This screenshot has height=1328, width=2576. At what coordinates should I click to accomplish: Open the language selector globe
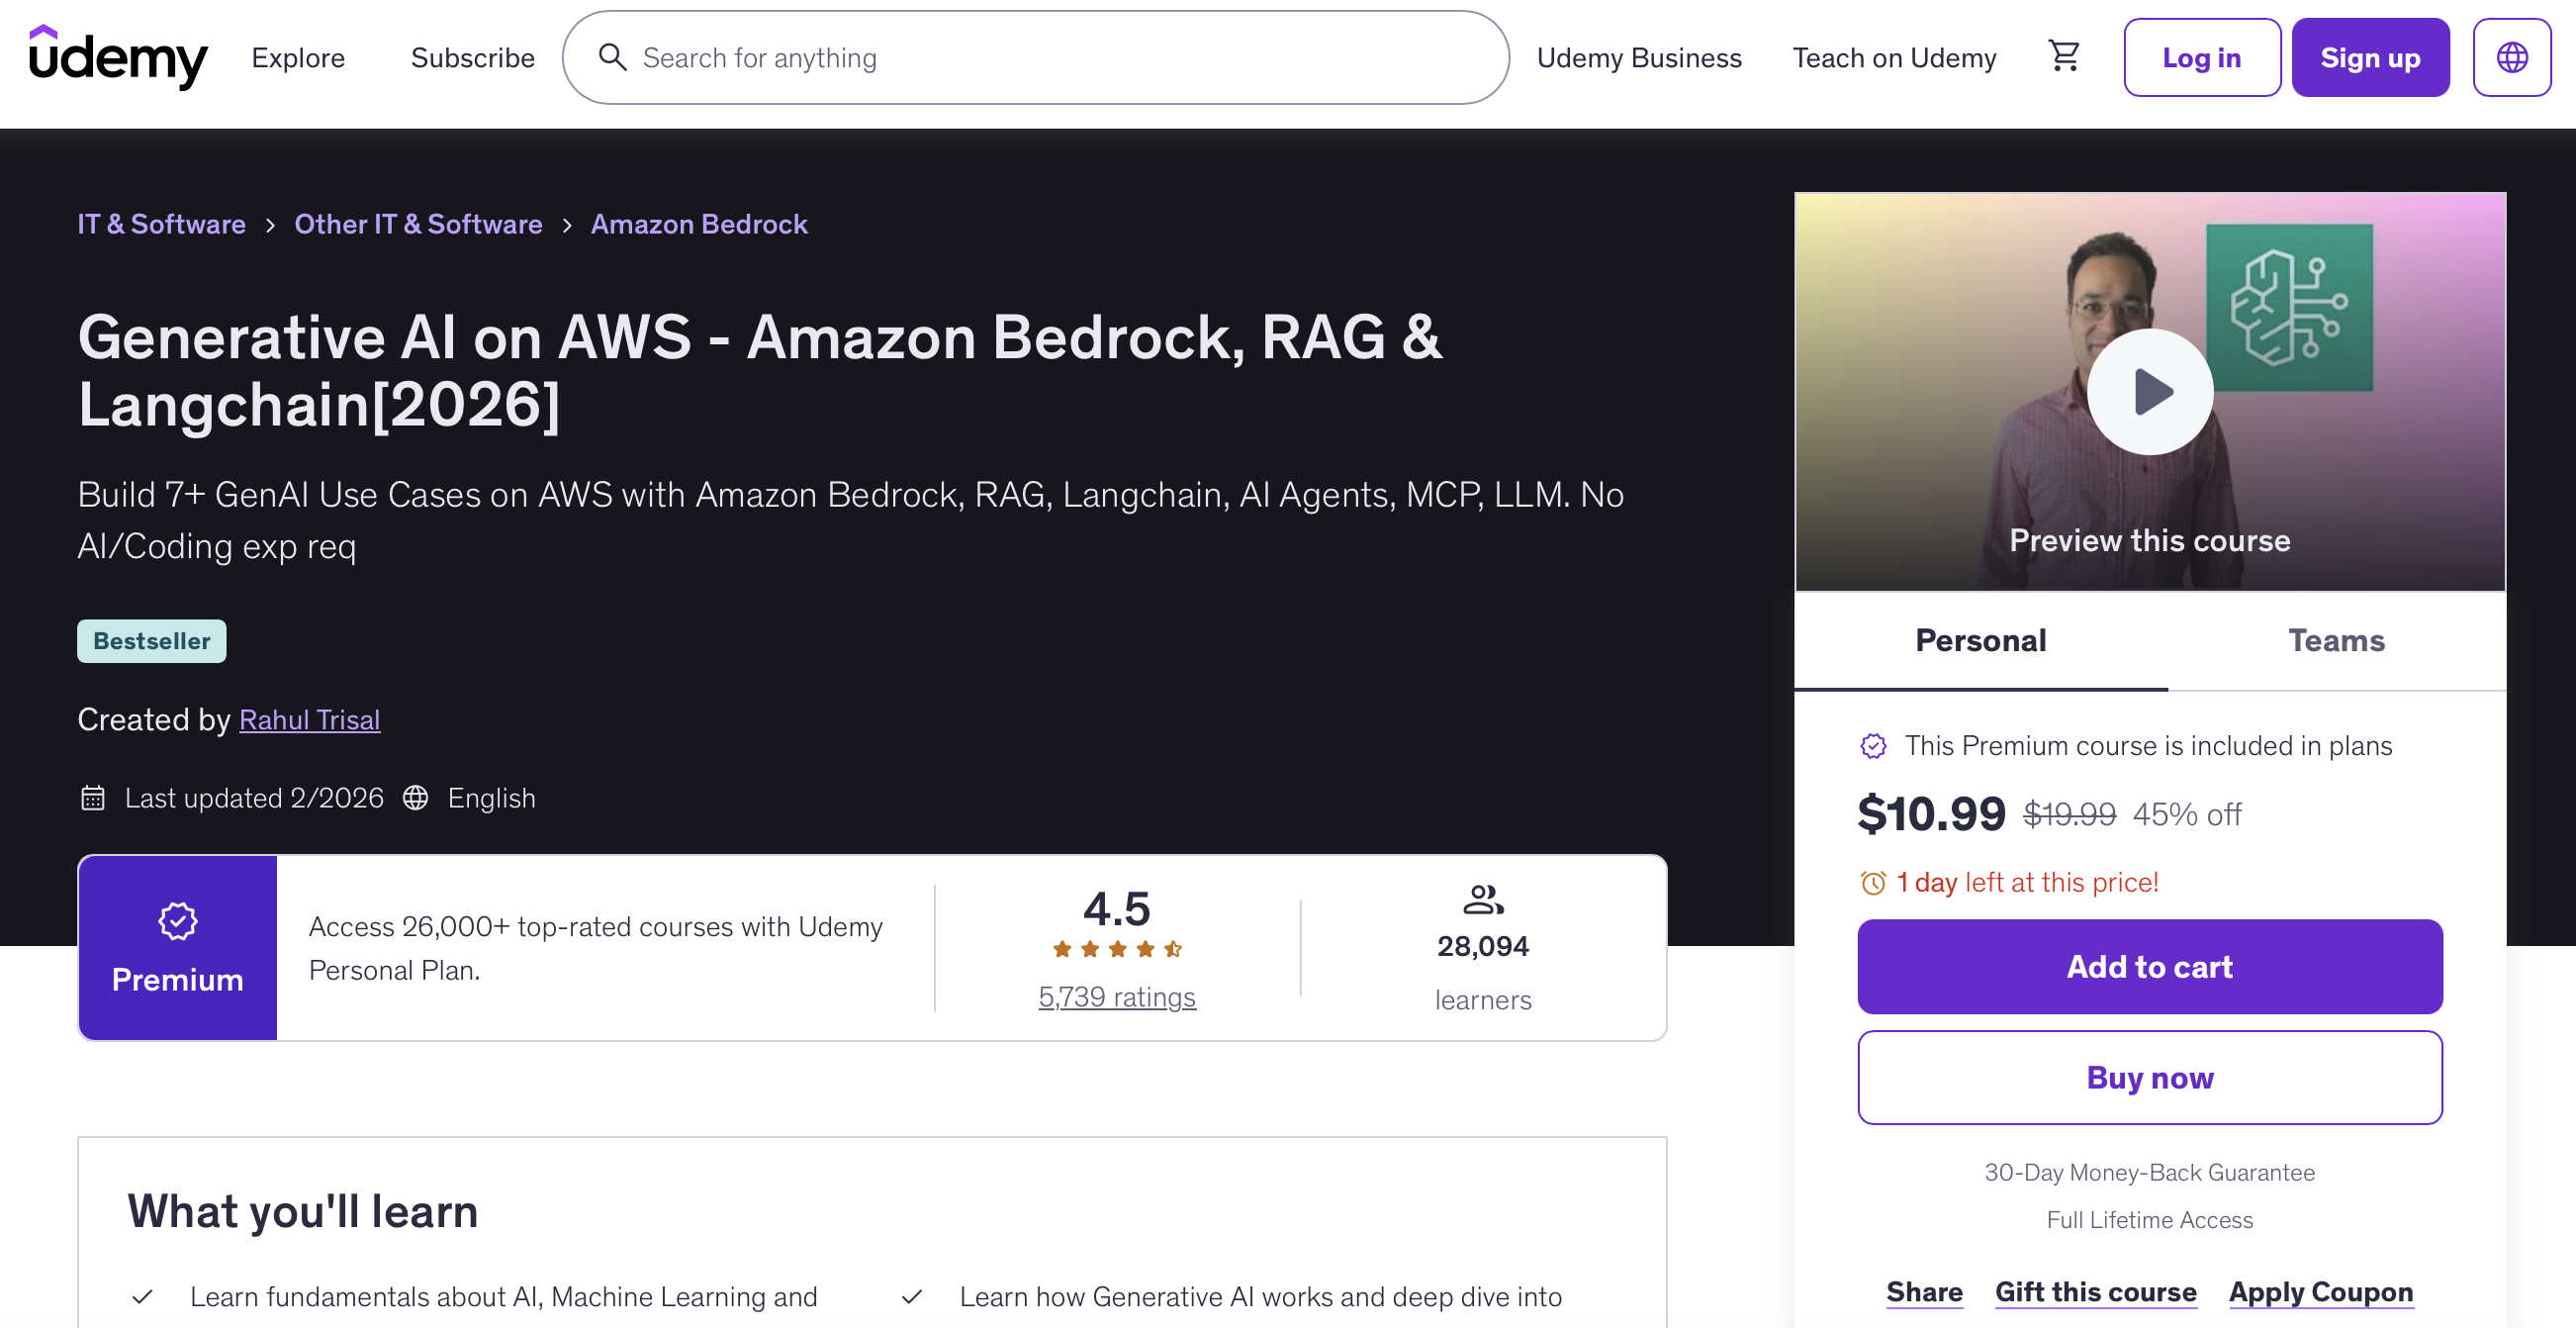pyautogui.click(x=2511, y=57)
